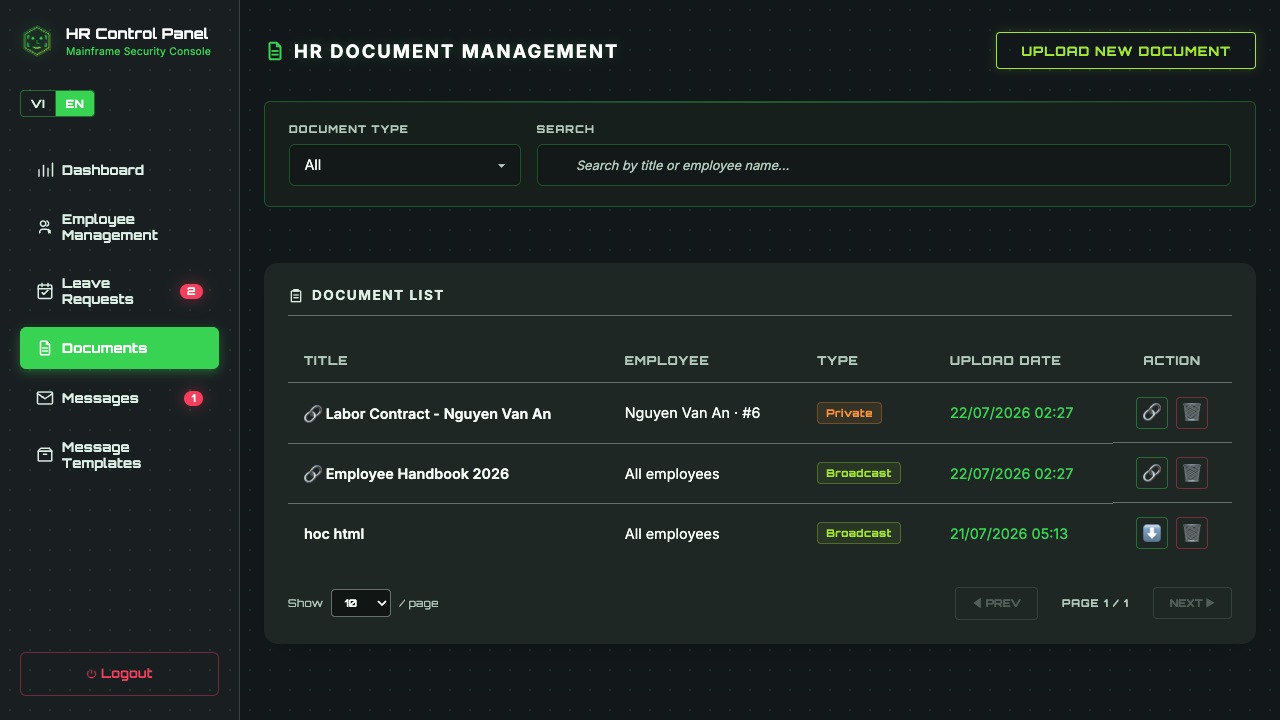This screenshot has width=1280, height=720.
Task: Click the Message Templates archive icon
Action: pos(45,455)
